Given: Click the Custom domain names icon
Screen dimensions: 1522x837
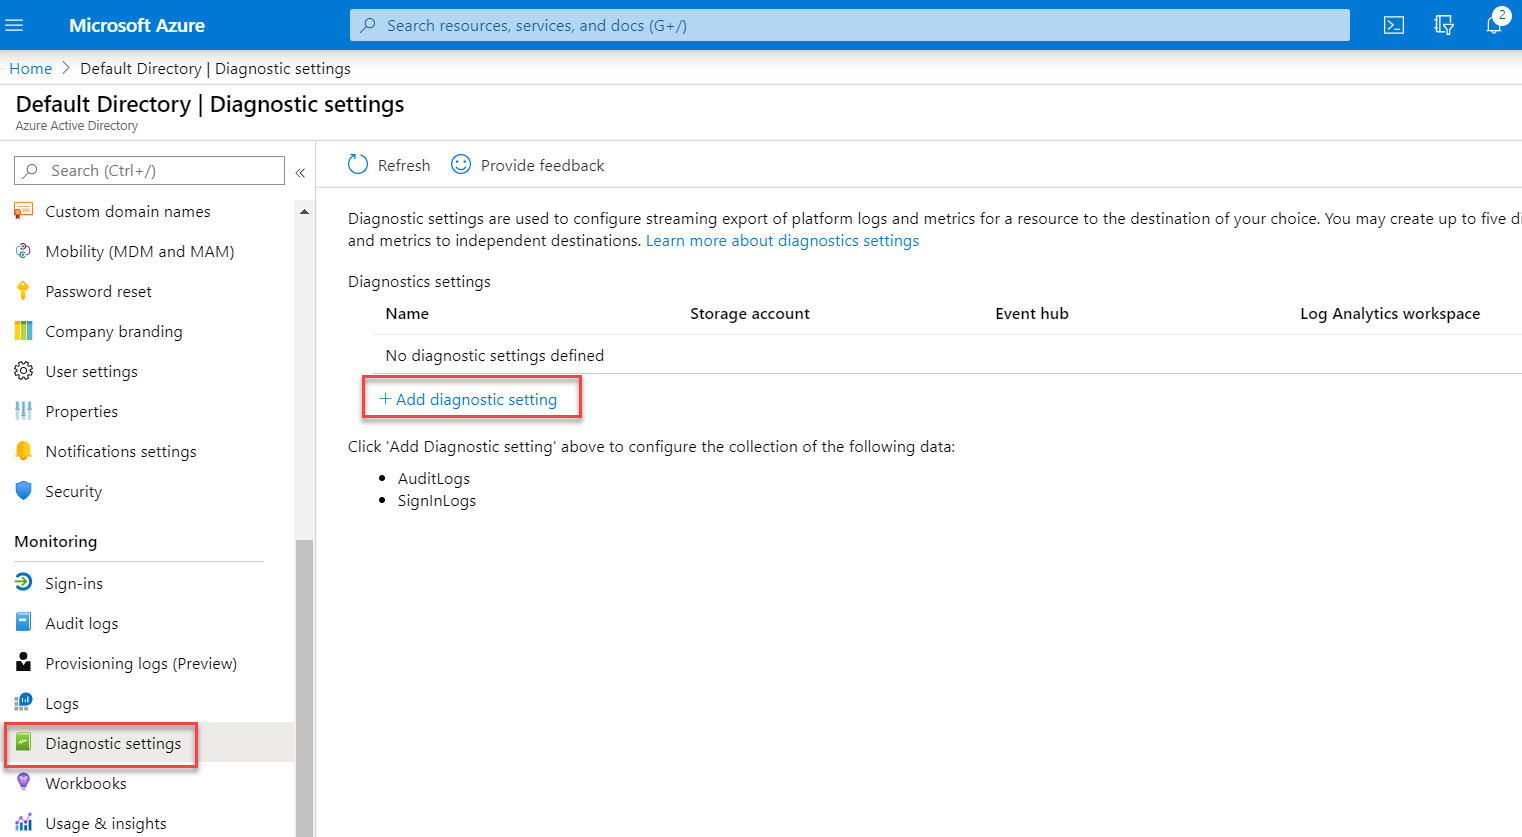Looking at the screenshot, I should coord(23,211).
